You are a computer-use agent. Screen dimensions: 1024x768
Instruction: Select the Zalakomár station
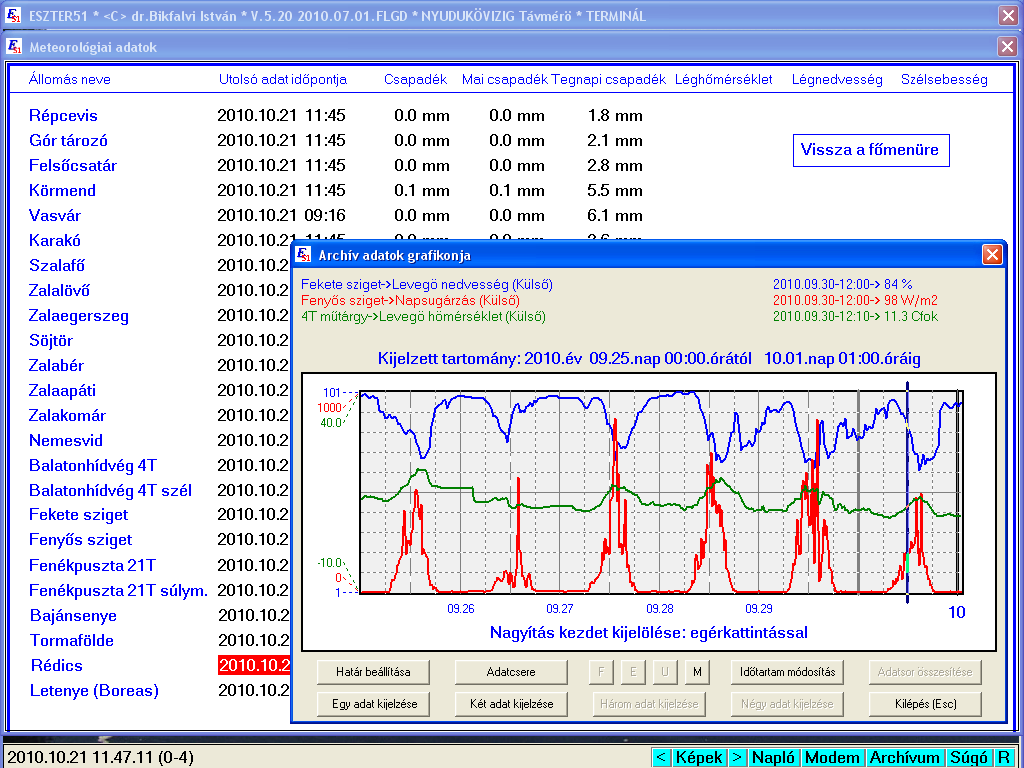tap(67, 415)
